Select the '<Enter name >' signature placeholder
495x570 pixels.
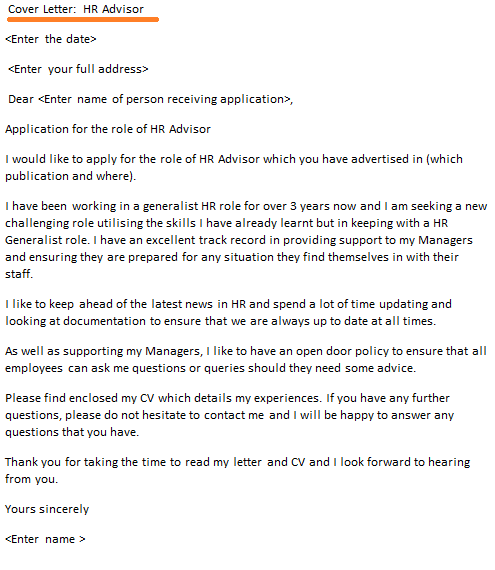[x=45, y=539]
